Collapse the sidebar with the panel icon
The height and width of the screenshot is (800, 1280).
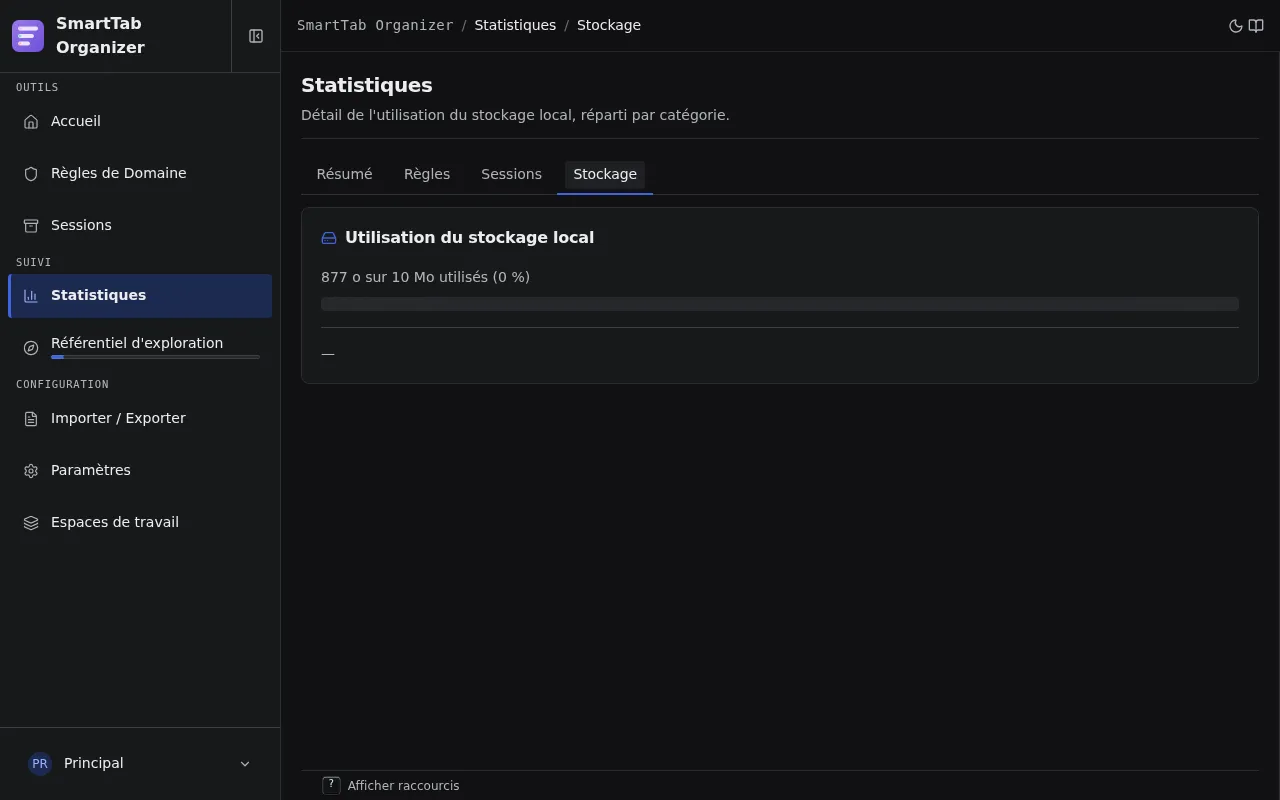click(256, 36)
